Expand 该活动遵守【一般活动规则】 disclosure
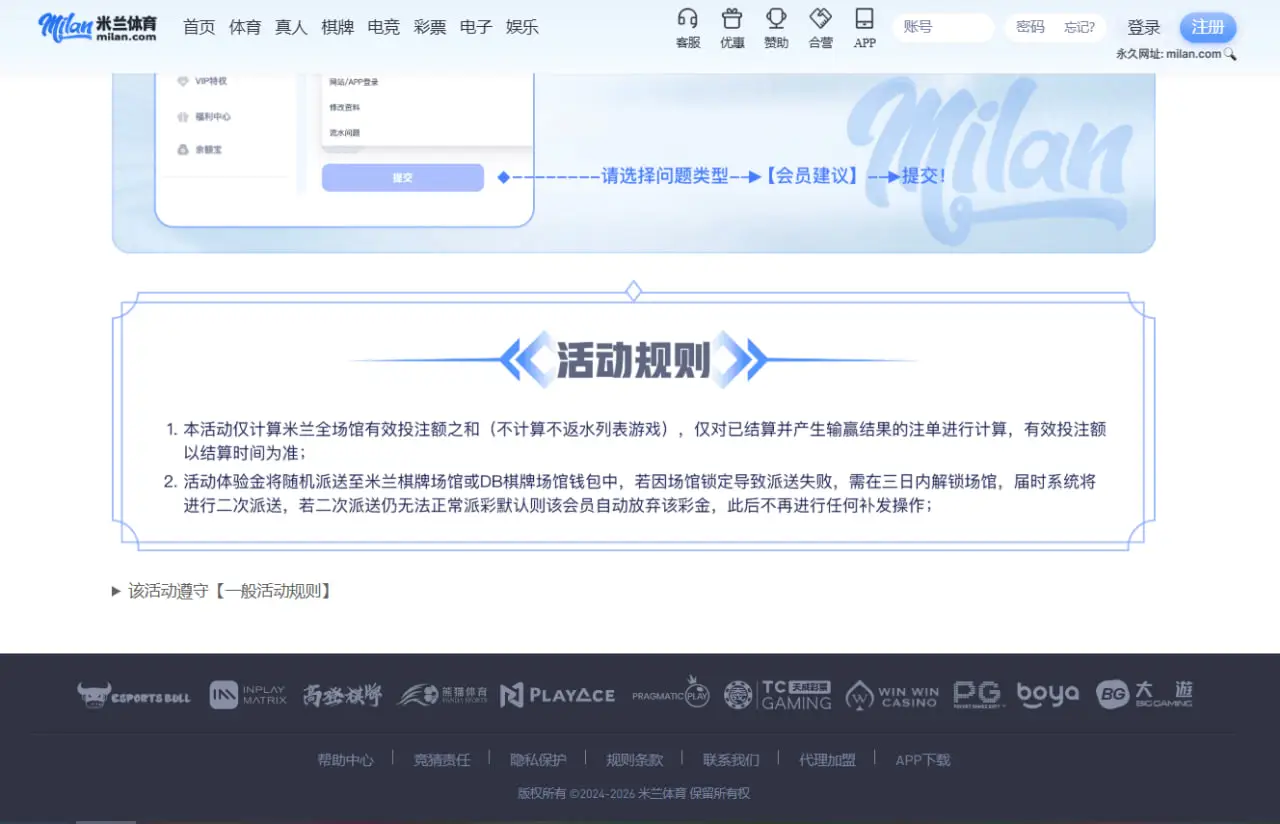This screenshot has height=824, width=1280. click(221, 591)
